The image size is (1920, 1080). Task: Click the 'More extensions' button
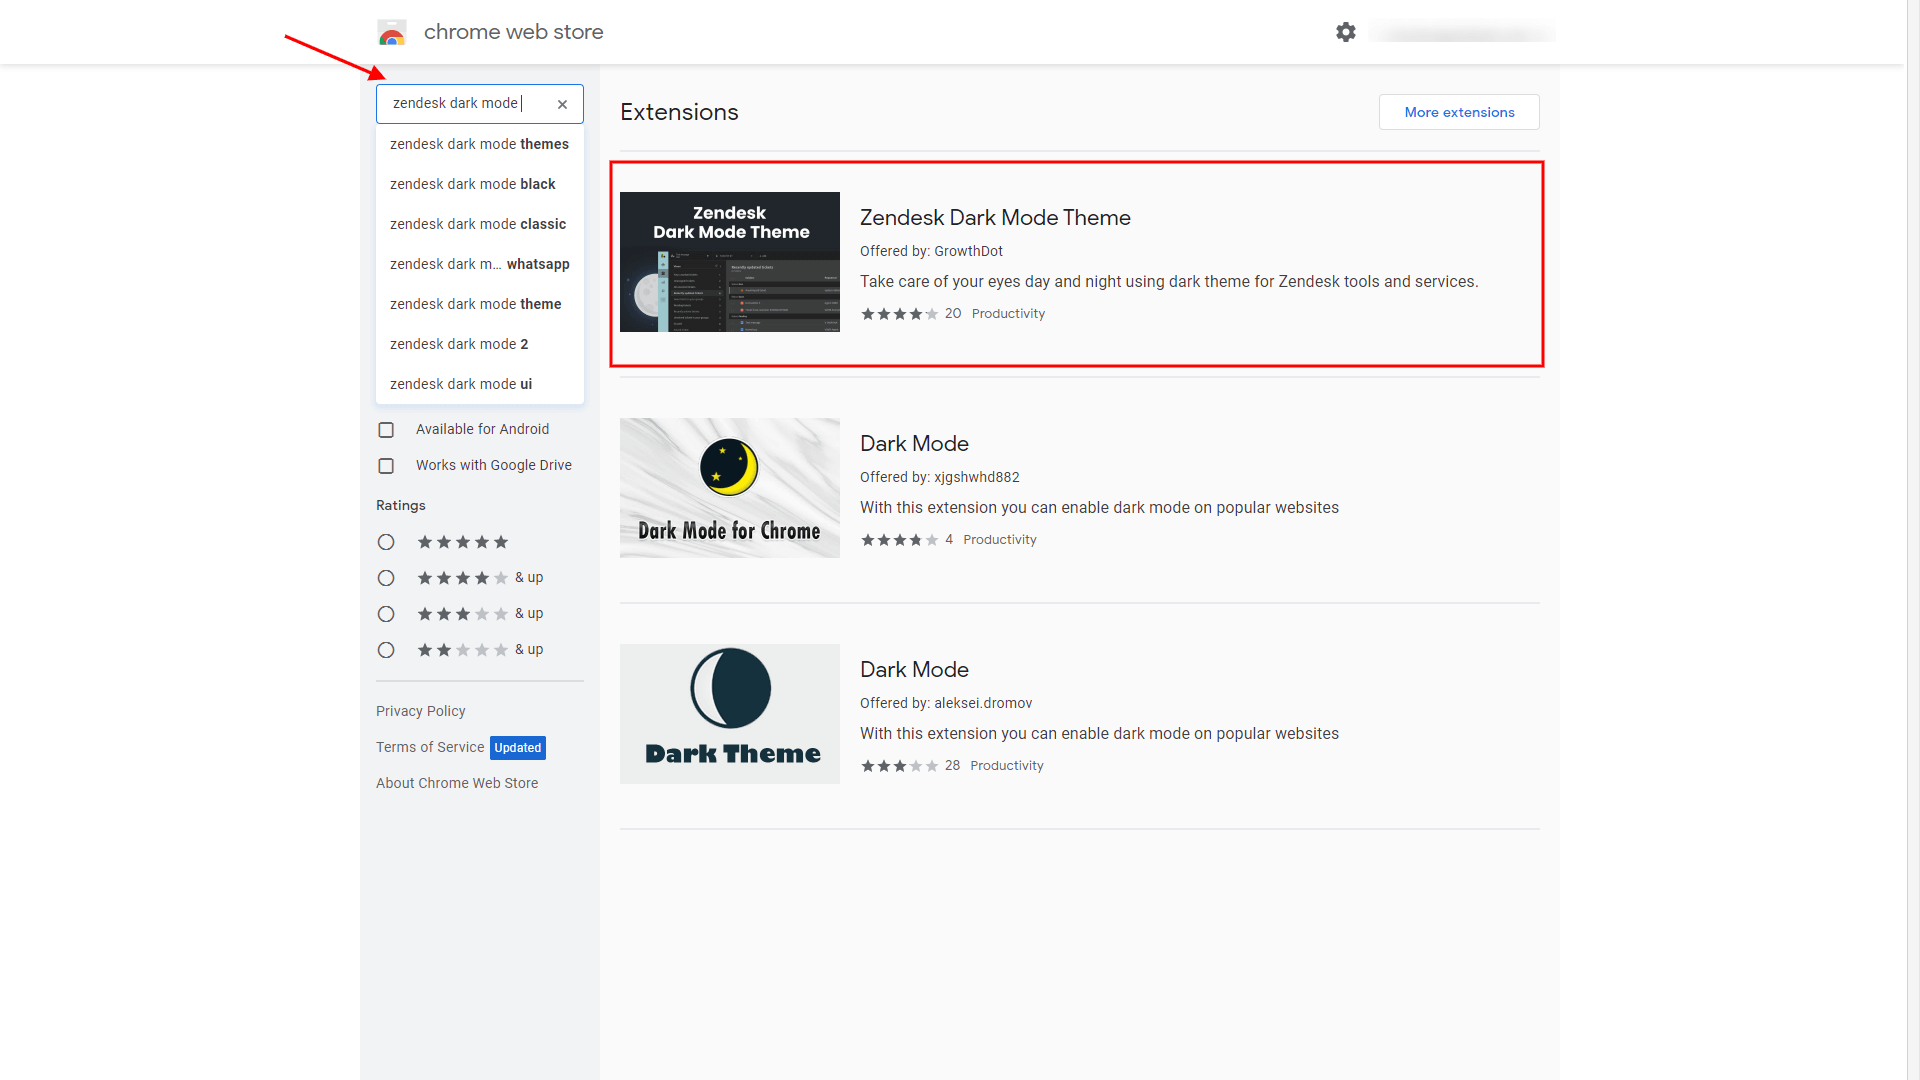1459,112
